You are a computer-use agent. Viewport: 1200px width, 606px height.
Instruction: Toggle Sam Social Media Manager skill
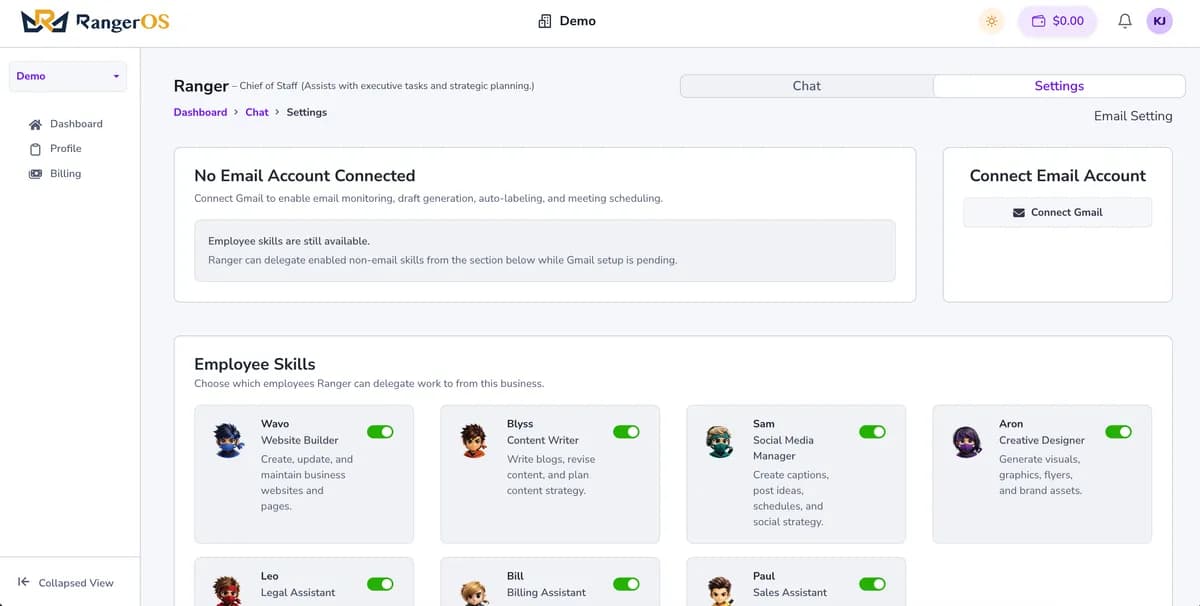click(x=872, y=432)
